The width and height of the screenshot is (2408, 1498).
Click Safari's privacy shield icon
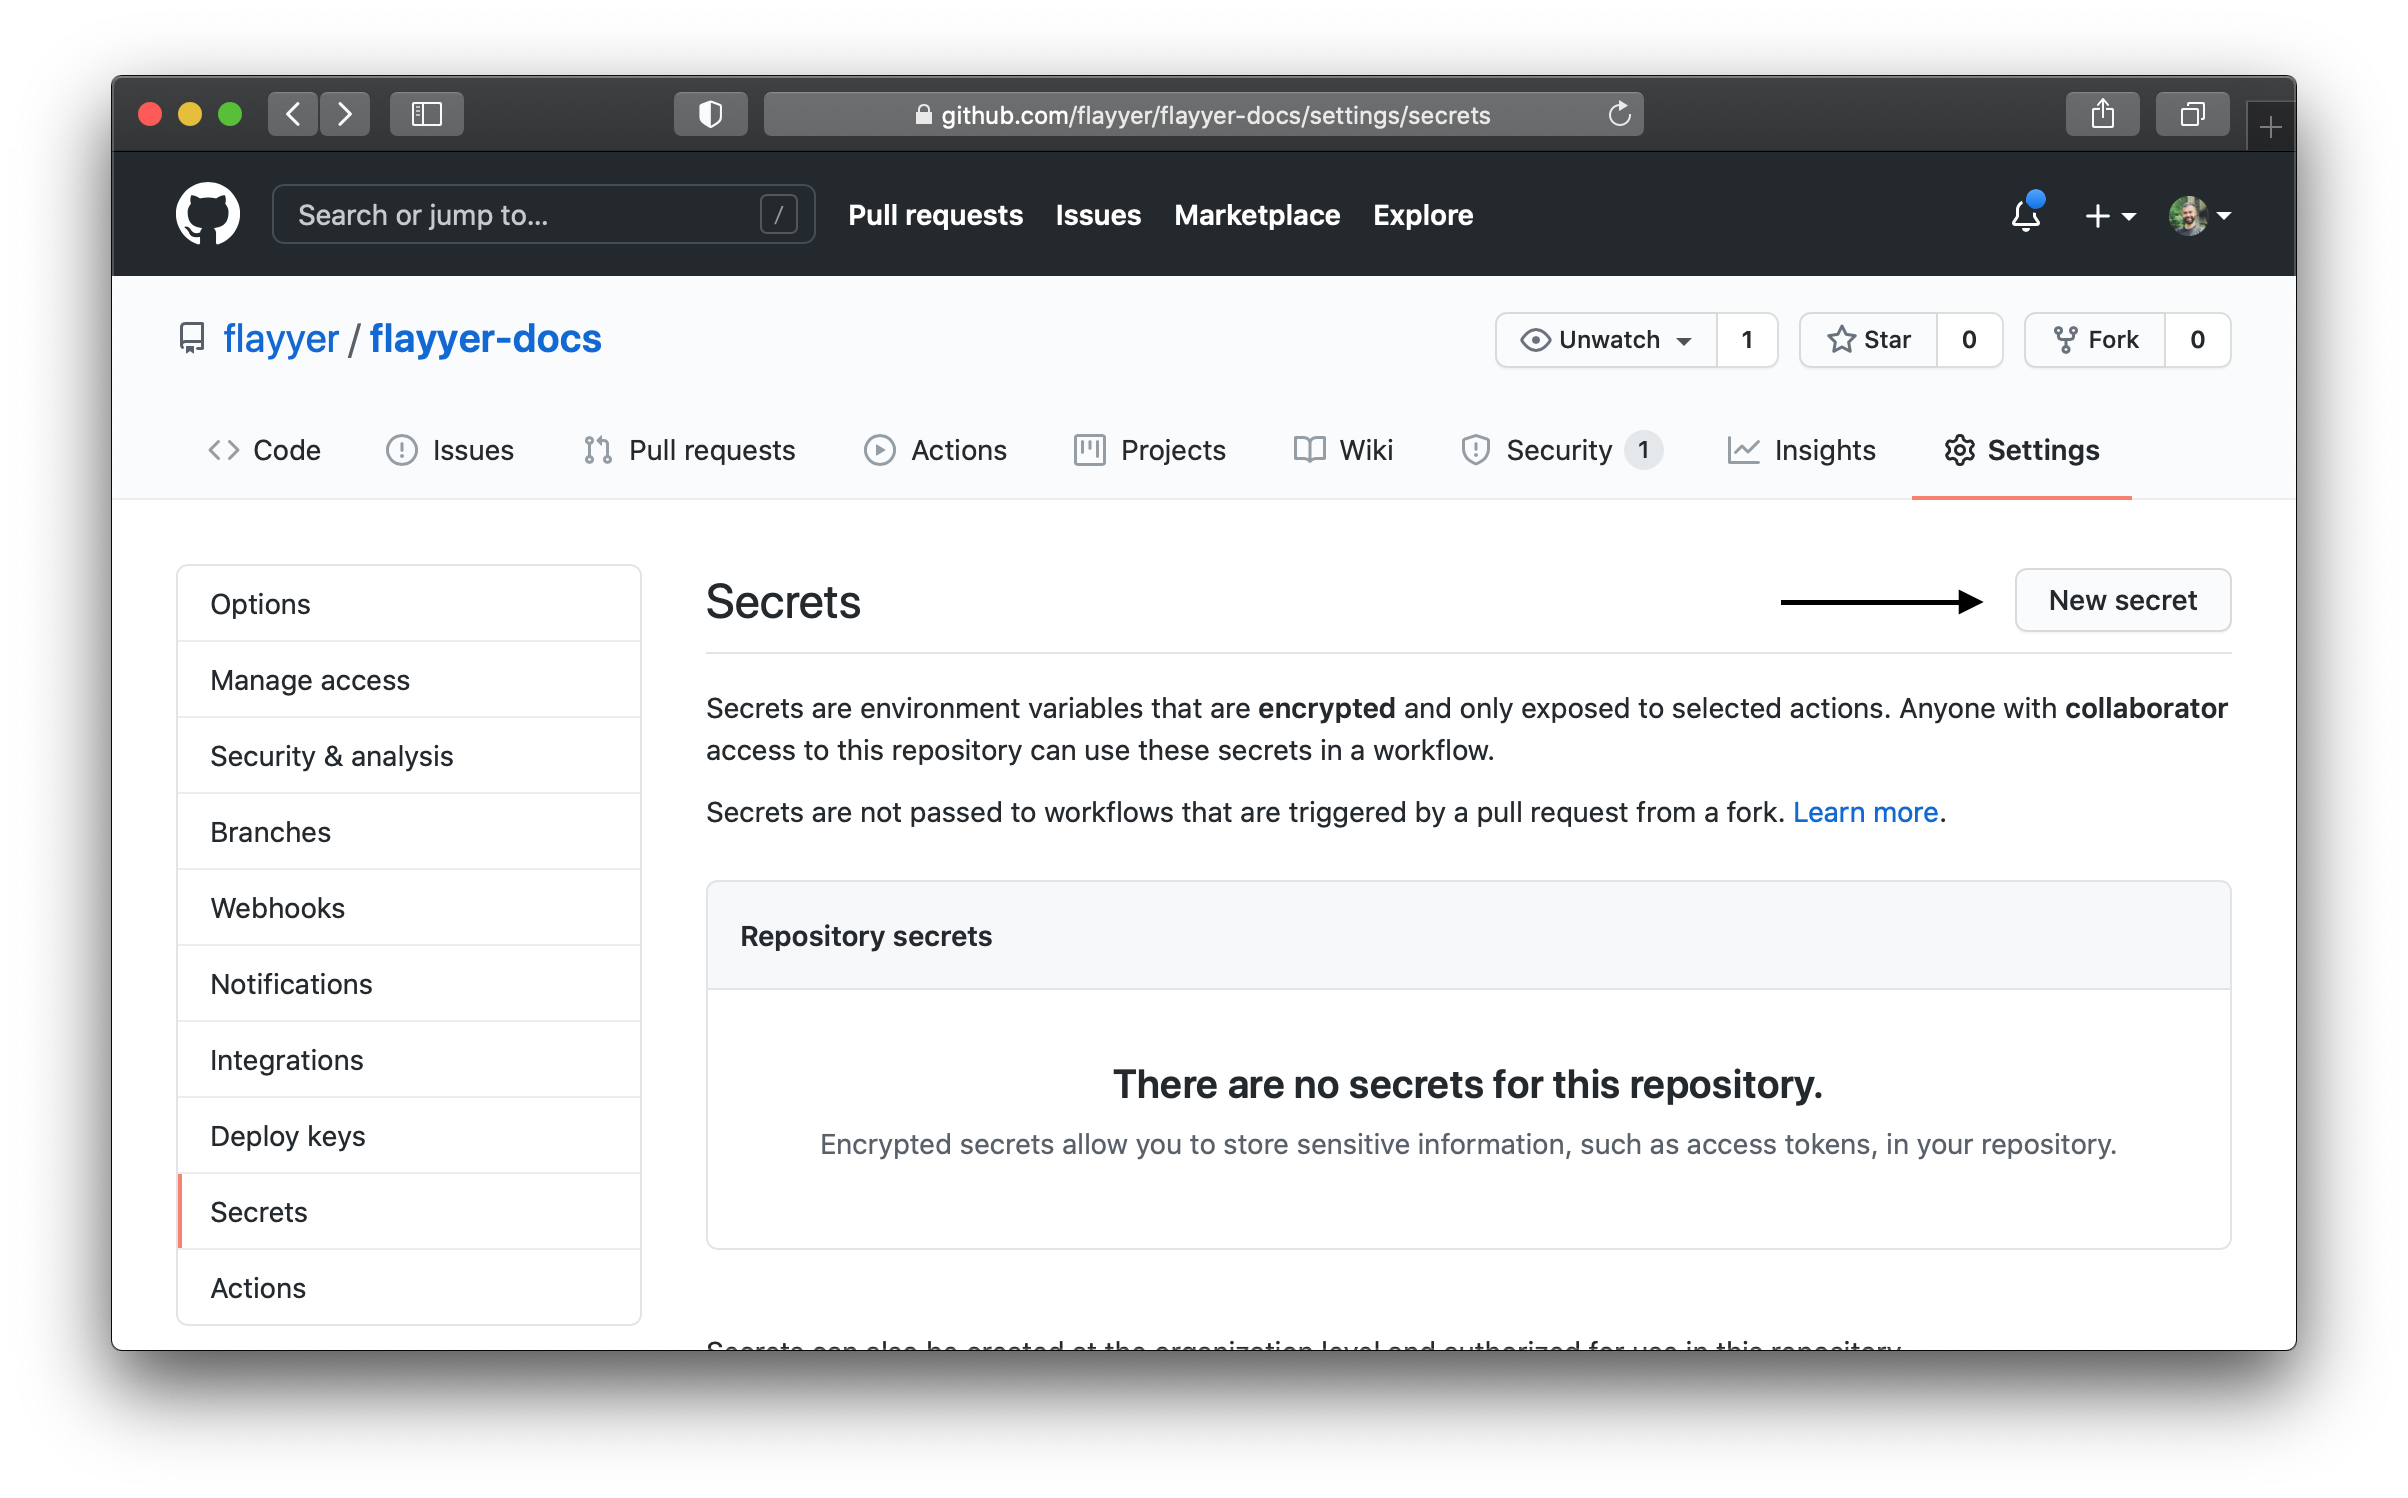[710, 114]
